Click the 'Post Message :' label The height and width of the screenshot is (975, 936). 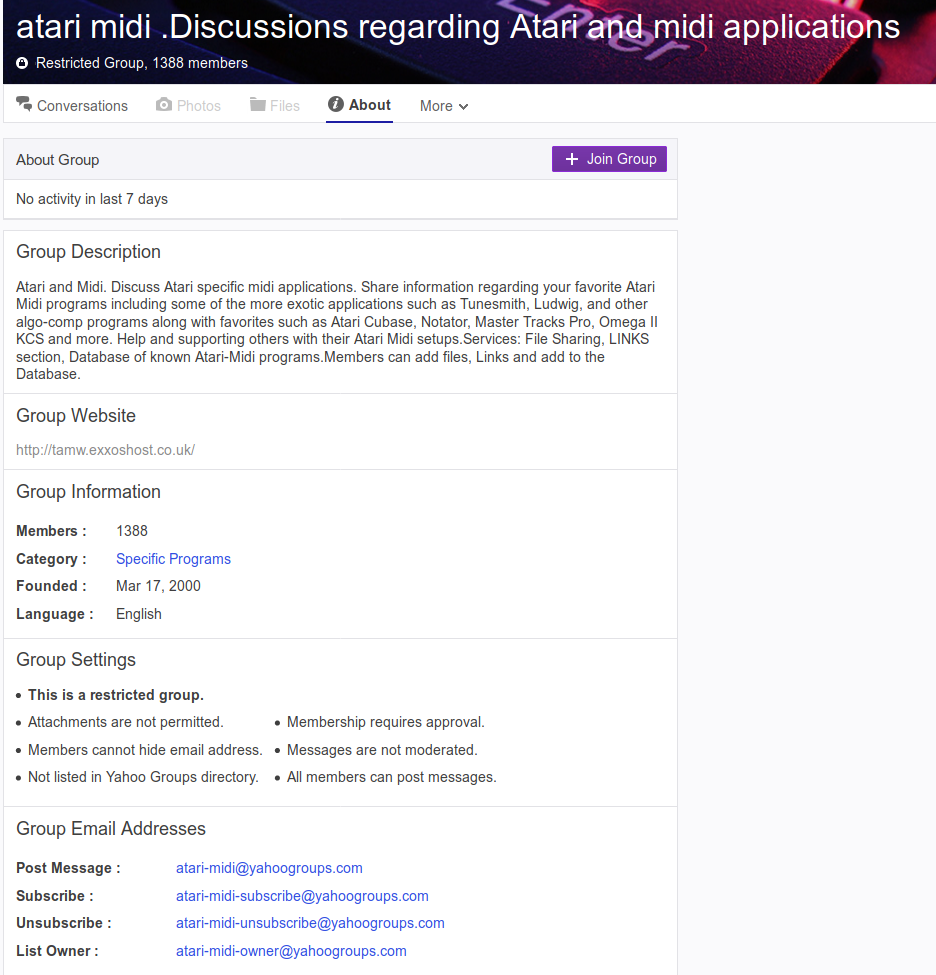(x=68, y=867)
